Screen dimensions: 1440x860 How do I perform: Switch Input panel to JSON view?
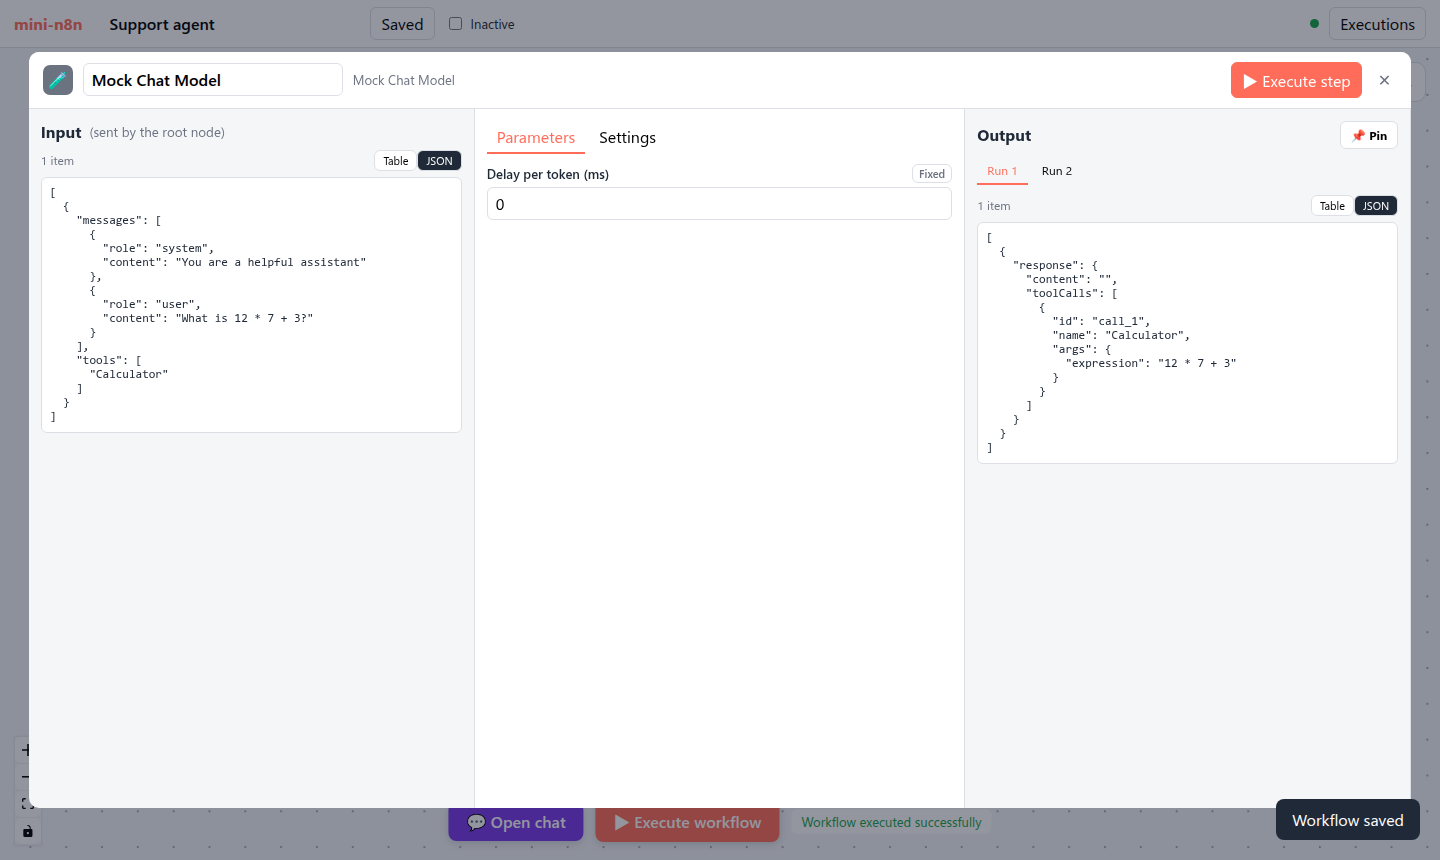439,161
